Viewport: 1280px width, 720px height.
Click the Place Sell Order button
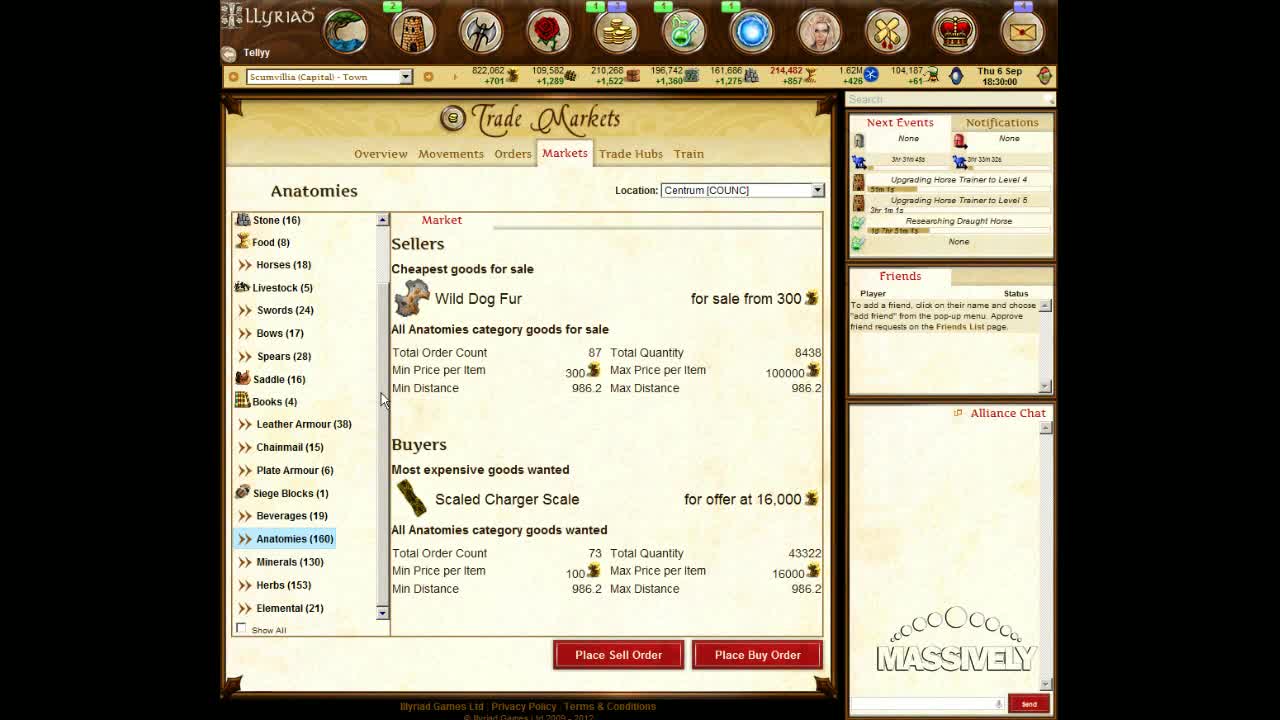[x=618, y=655]
